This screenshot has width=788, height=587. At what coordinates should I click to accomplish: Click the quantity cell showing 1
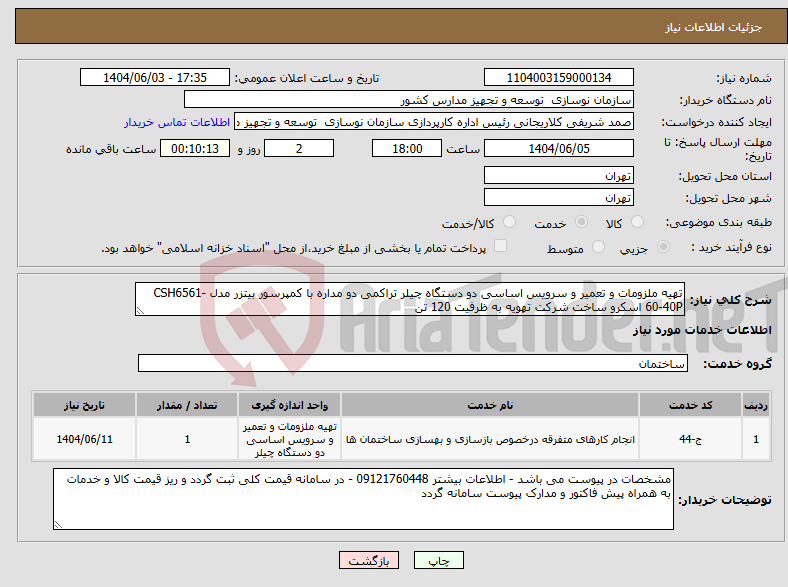coord(187,439)
